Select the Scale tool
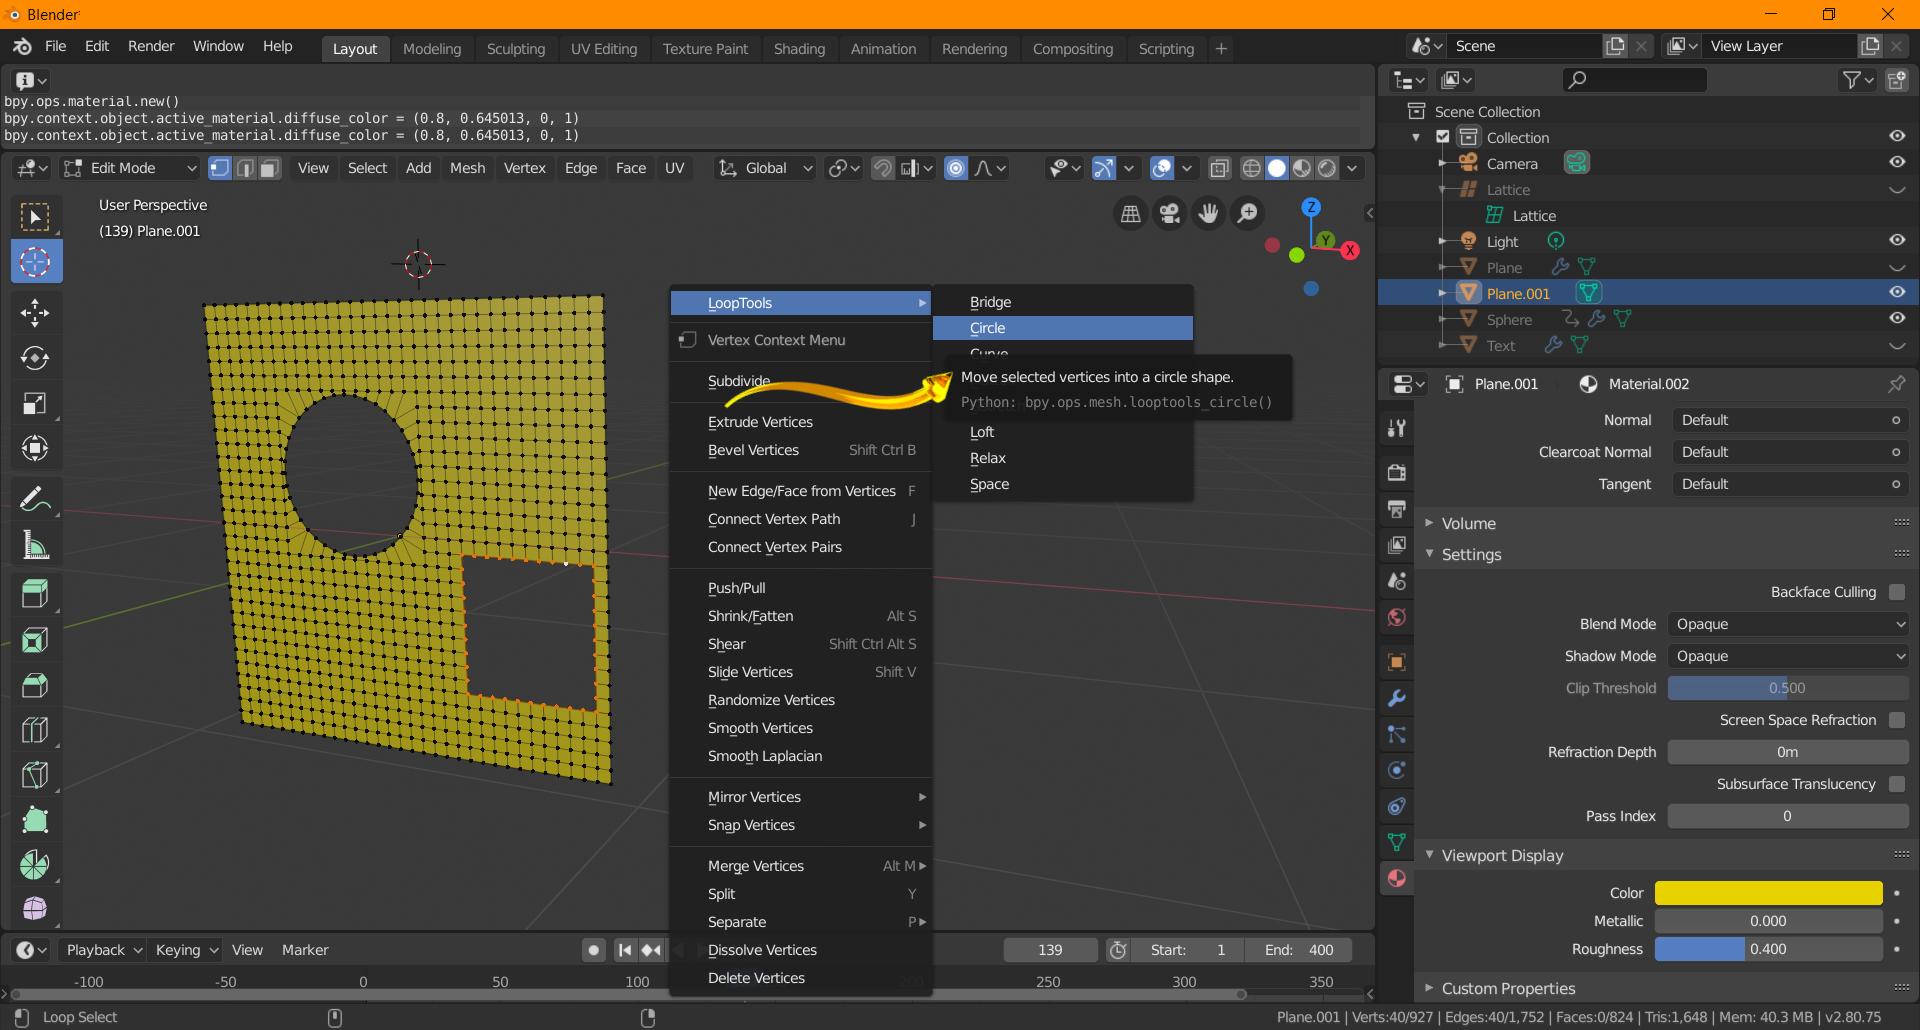Screen dimensions: 1920x1030 click(35, 403)
